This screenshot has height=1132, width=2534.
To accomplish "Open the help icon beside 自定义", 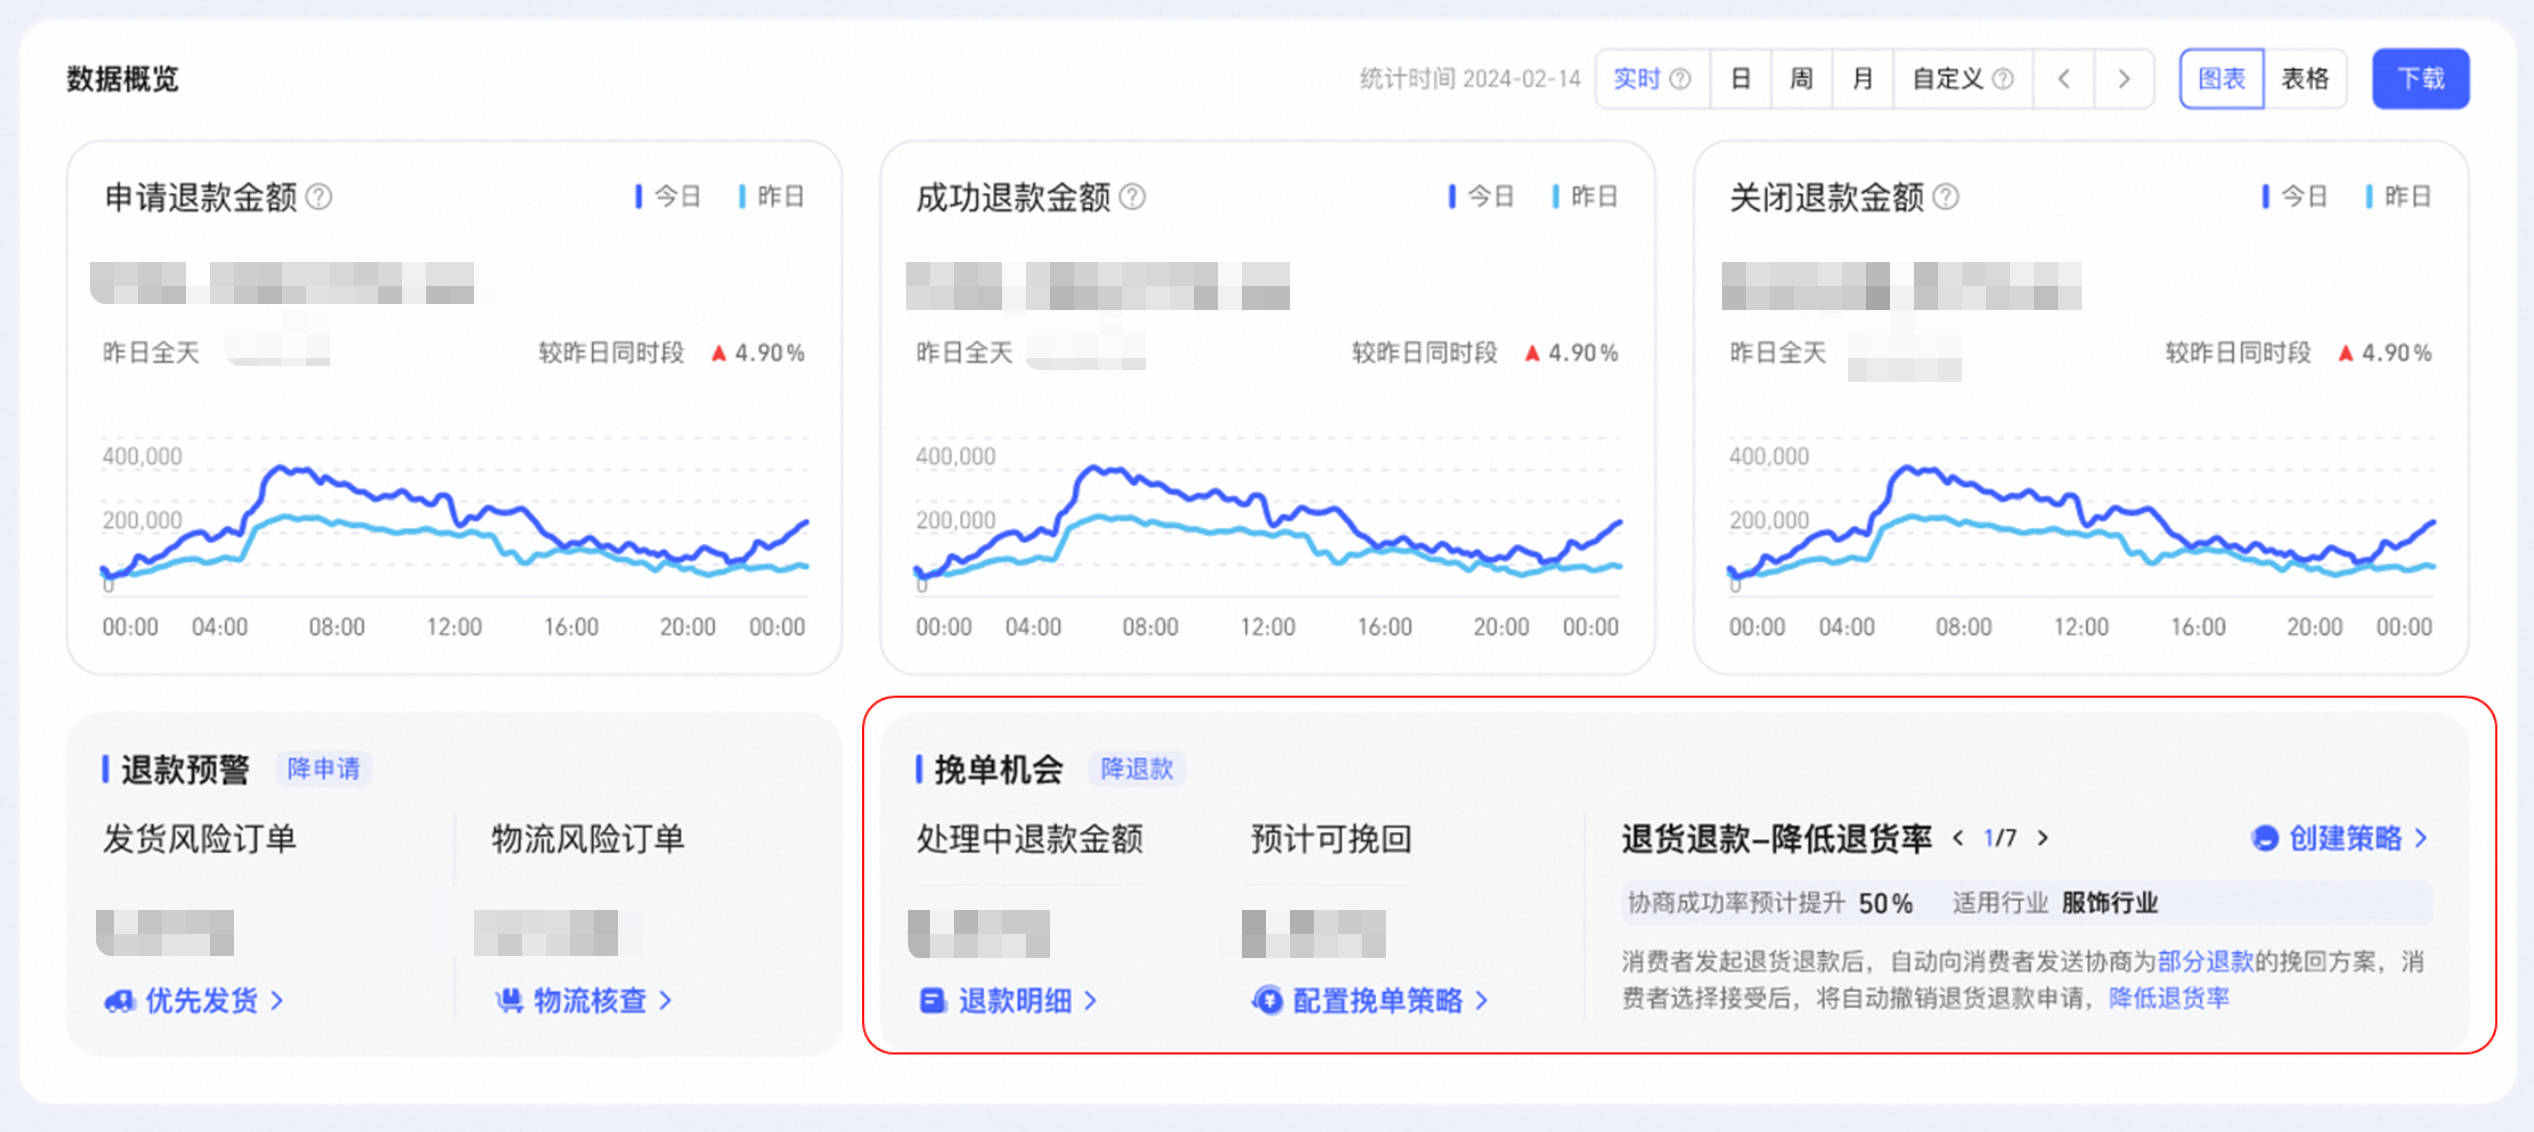I will click(2003, 79).
